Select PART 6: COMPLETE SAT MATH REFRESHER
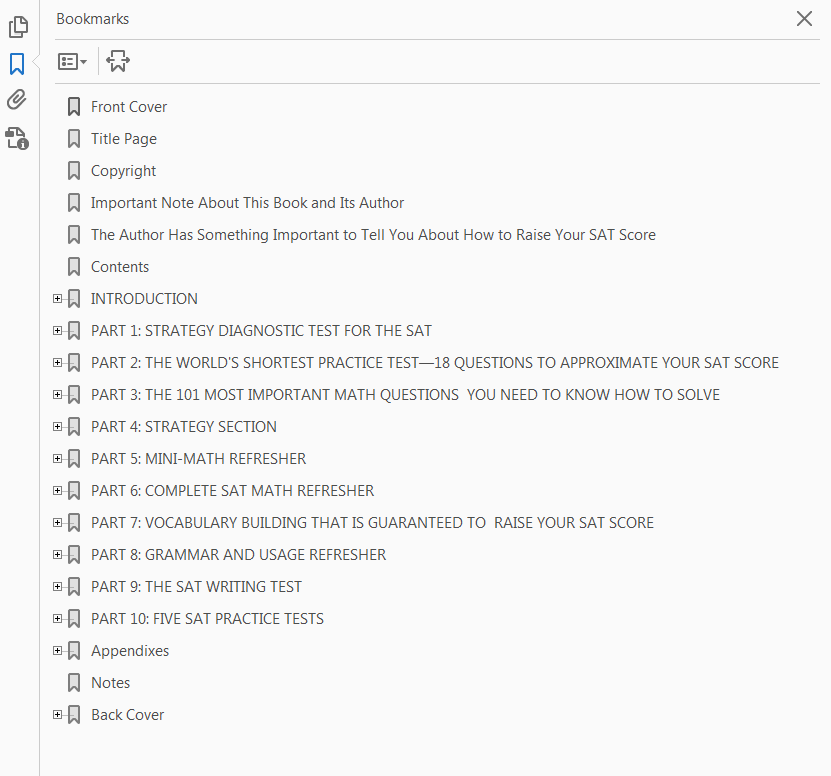 click(232, 491)
